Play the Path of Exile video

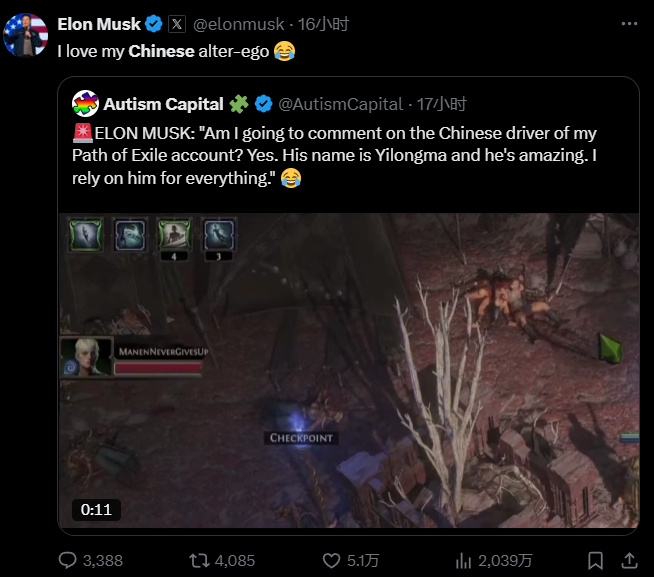pyautogui.click(x=348, y=369)
